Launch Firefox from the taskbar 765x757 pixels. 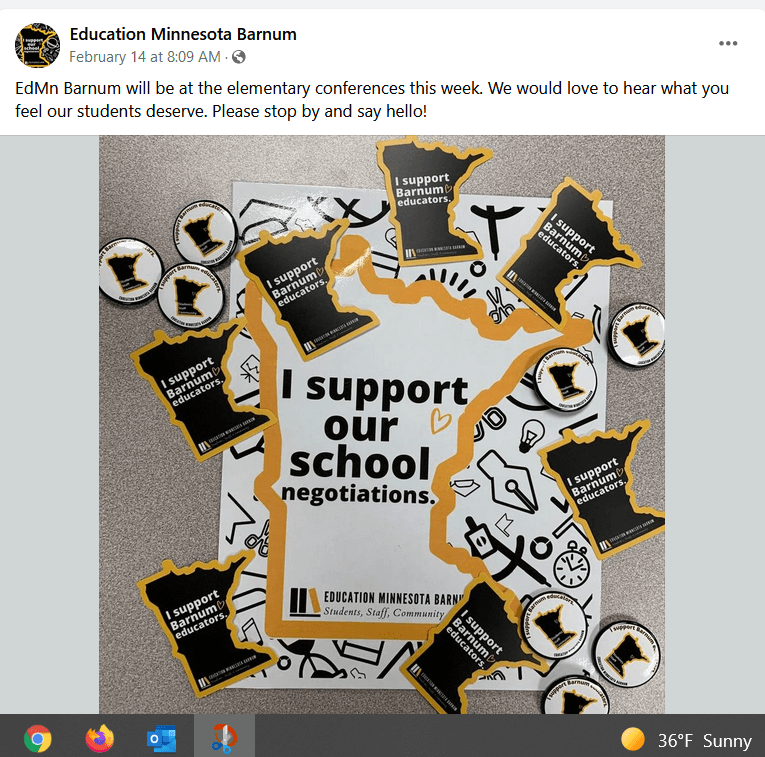click(100, 738)
